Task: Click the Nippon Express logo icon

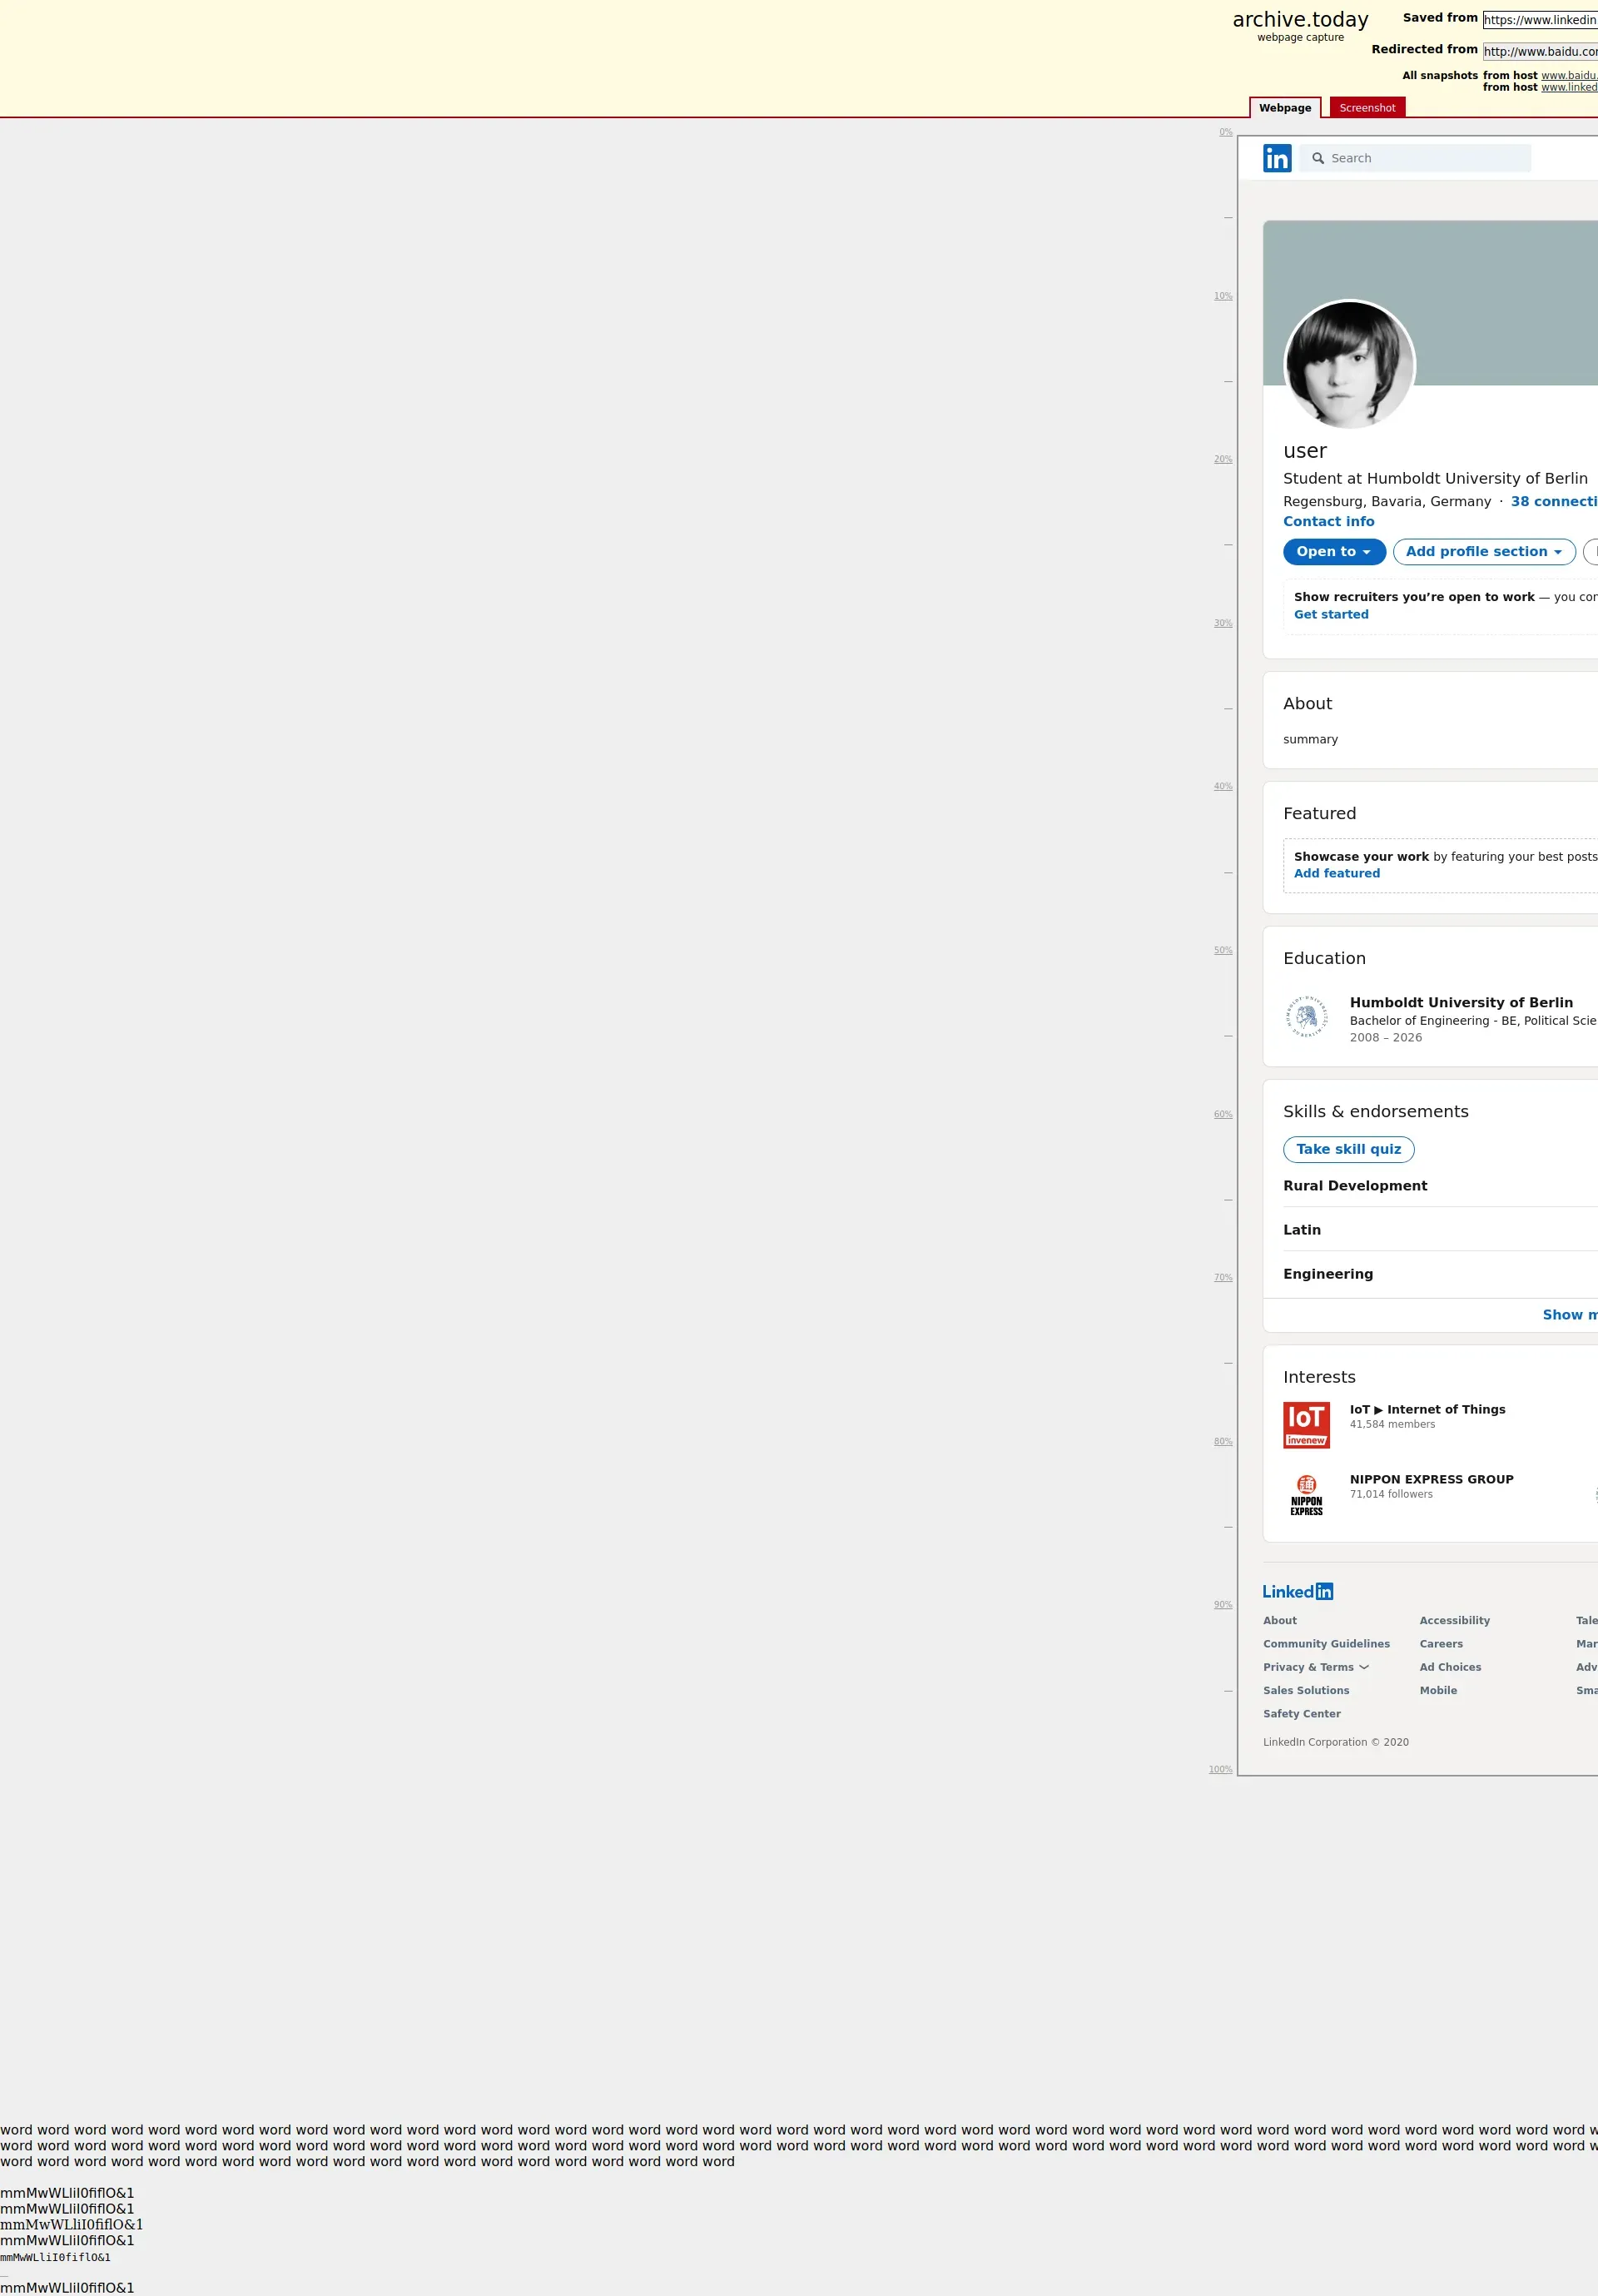Action: (x=1306, y=1494)
